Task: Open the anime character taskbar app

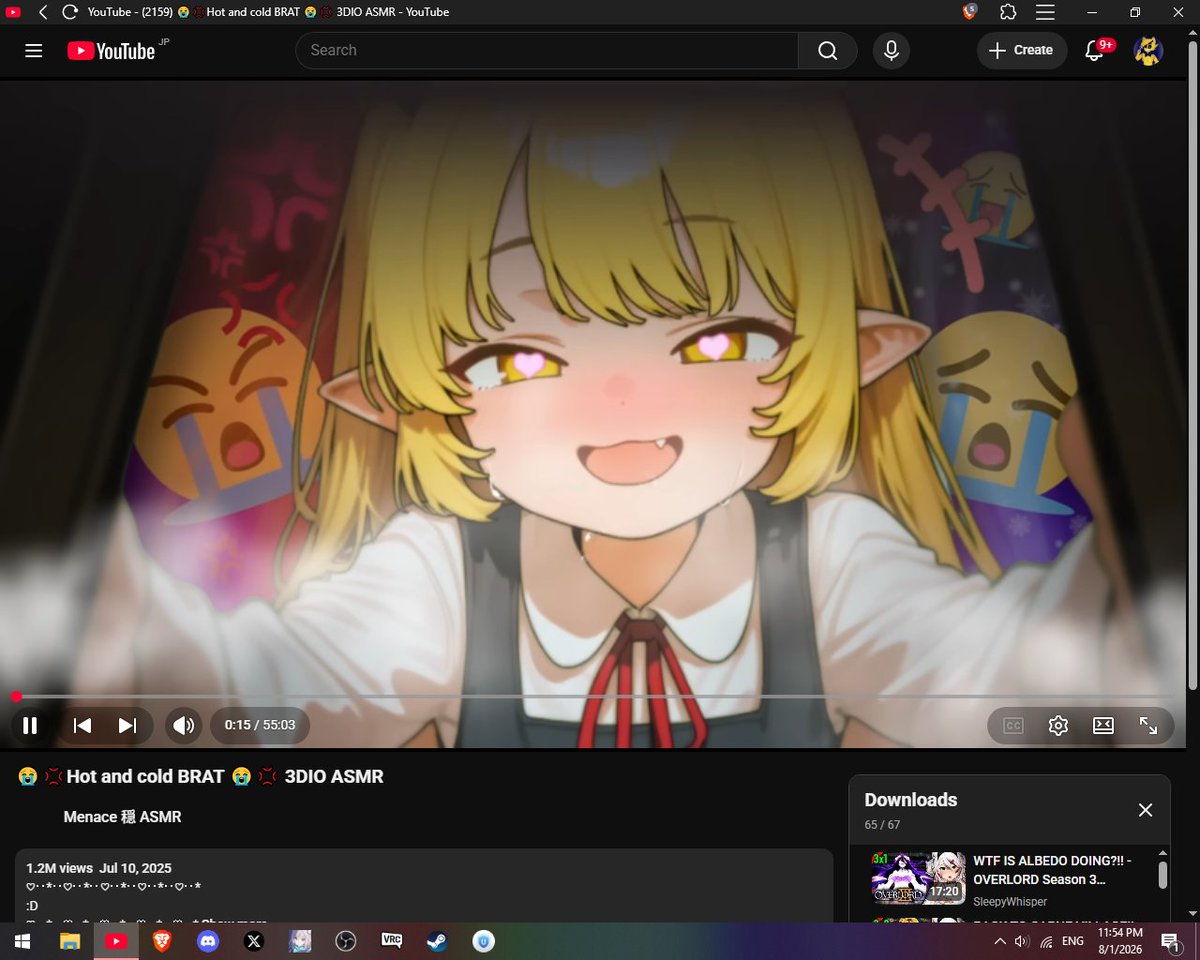Action: click(x=299, y=941)
